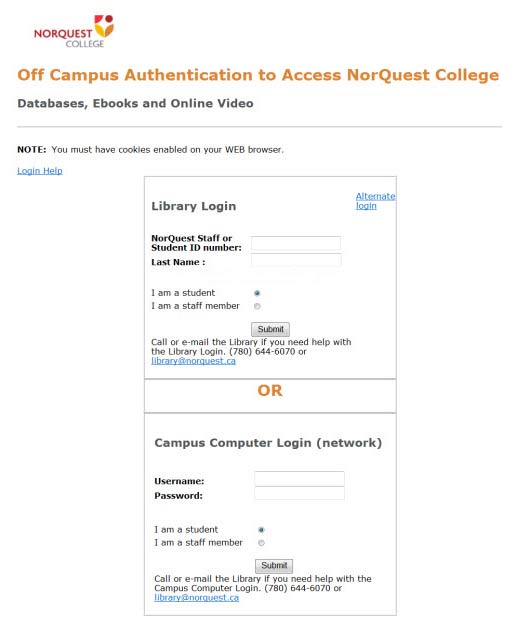The width and height of the screenshot is (514, 634).
Task: Click the Campus Computer Login (network) heading
Action: [268, 443]
